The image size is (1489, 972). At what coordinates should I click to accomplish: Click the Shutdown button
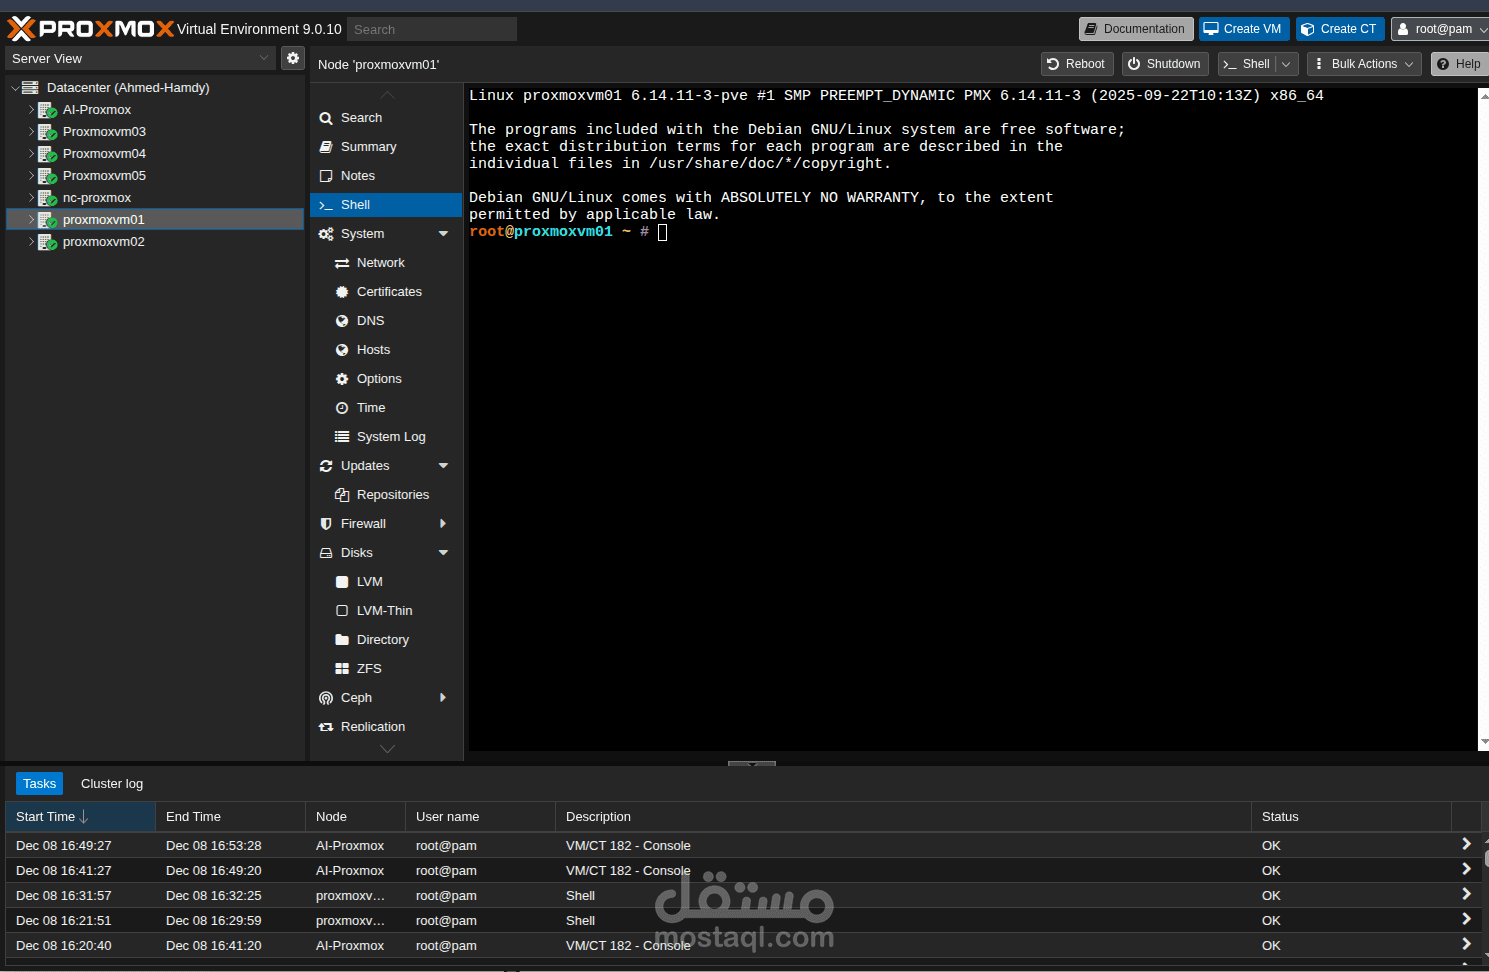pyautogui.click(x=1165, y=64)
